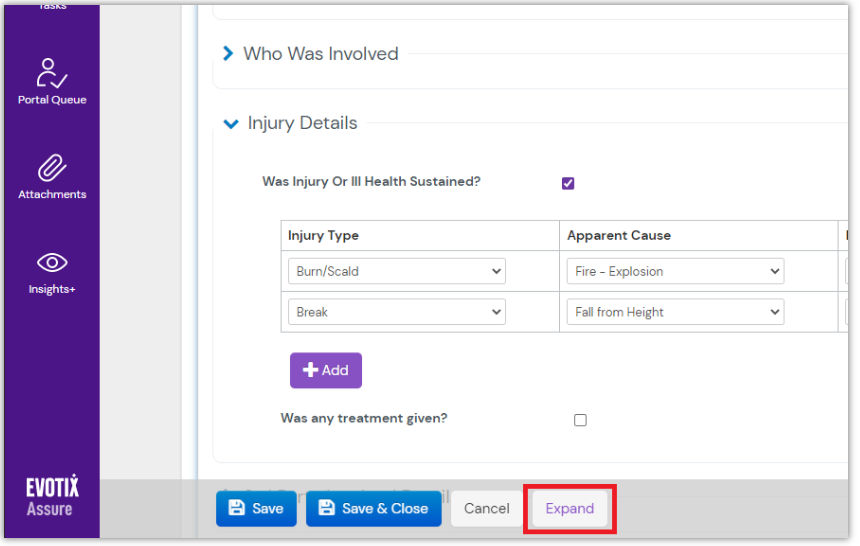Open the Fall from Height cause dropdown
The width and height of the screenshot is (860, 546).
675,312
